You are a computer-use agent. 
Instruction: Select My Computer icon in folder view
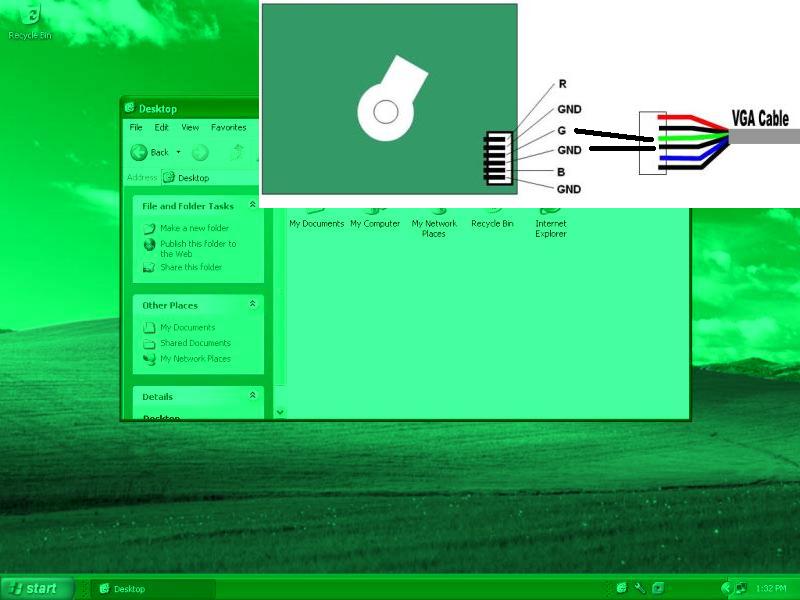[x=375, y=219]
